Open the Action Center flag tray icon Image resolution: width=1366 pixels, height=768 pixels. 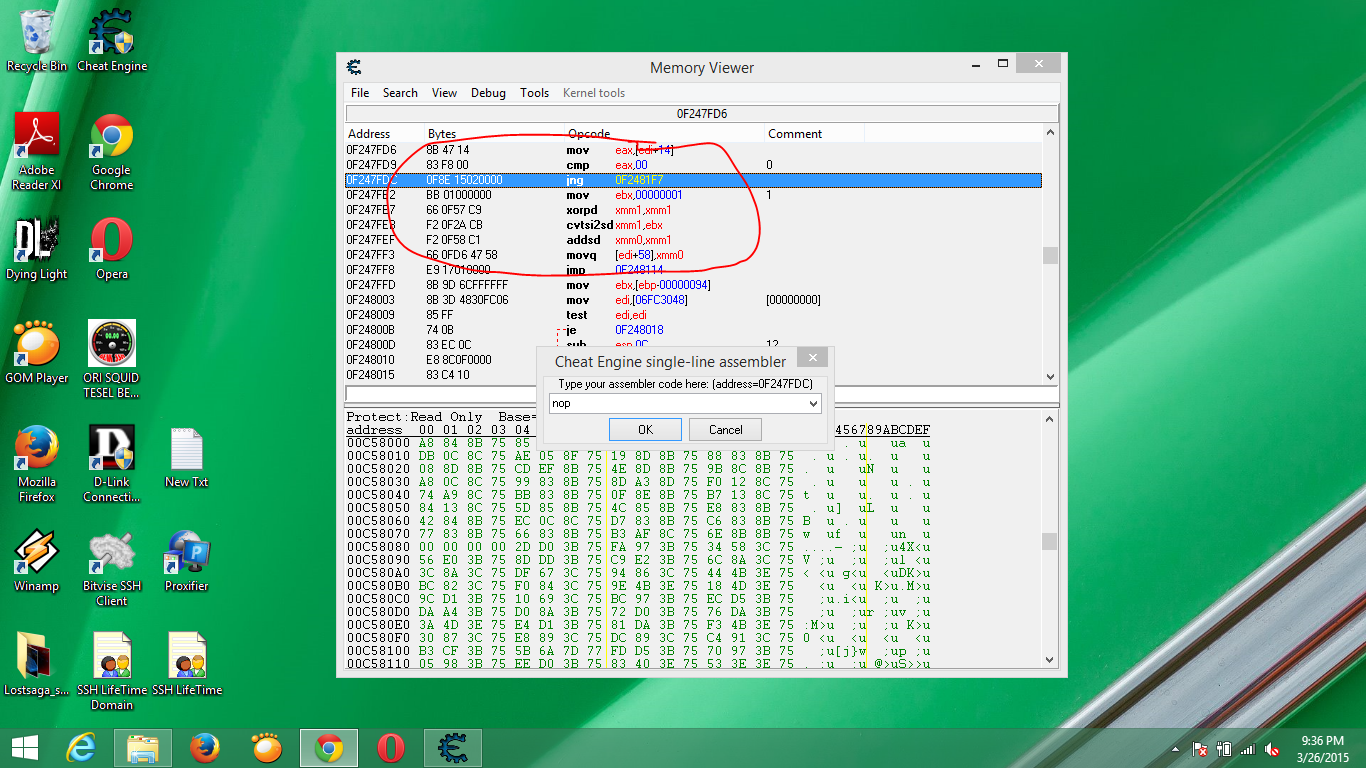click(1200, 749)
